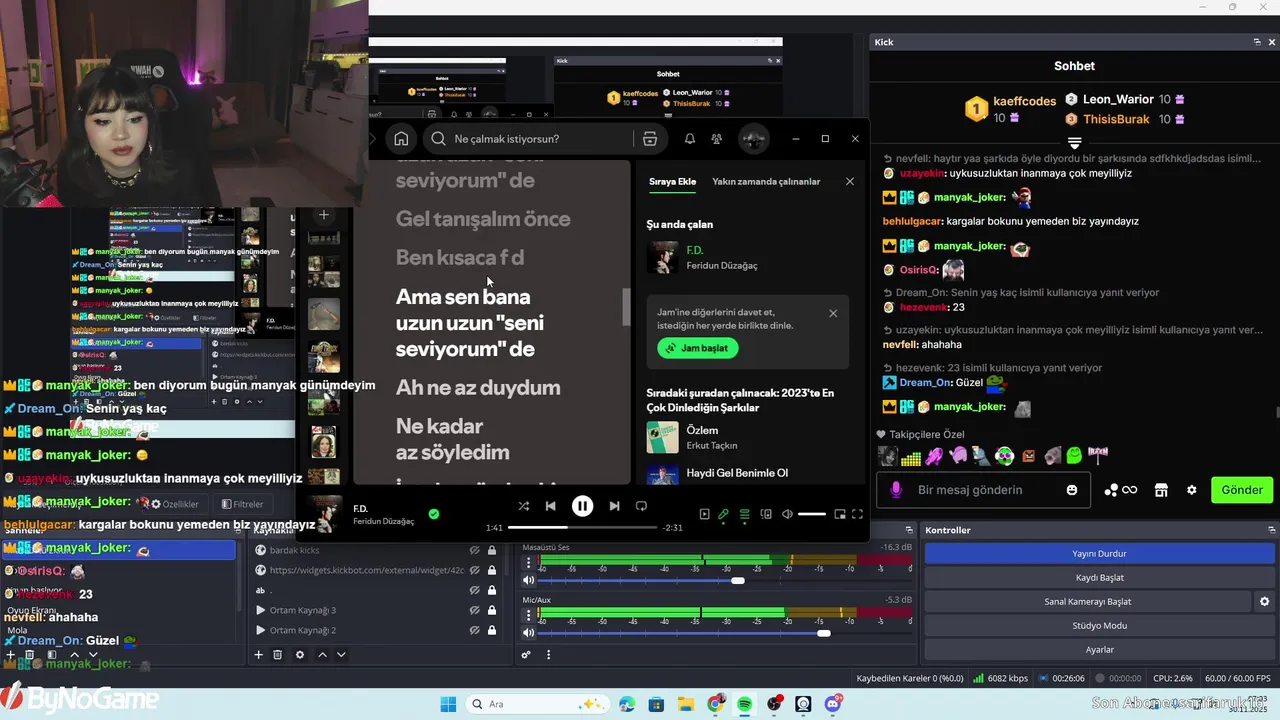Toggle Spotify lyrics microphone icon
The image size is (1280, 720).
coord(723,515)
